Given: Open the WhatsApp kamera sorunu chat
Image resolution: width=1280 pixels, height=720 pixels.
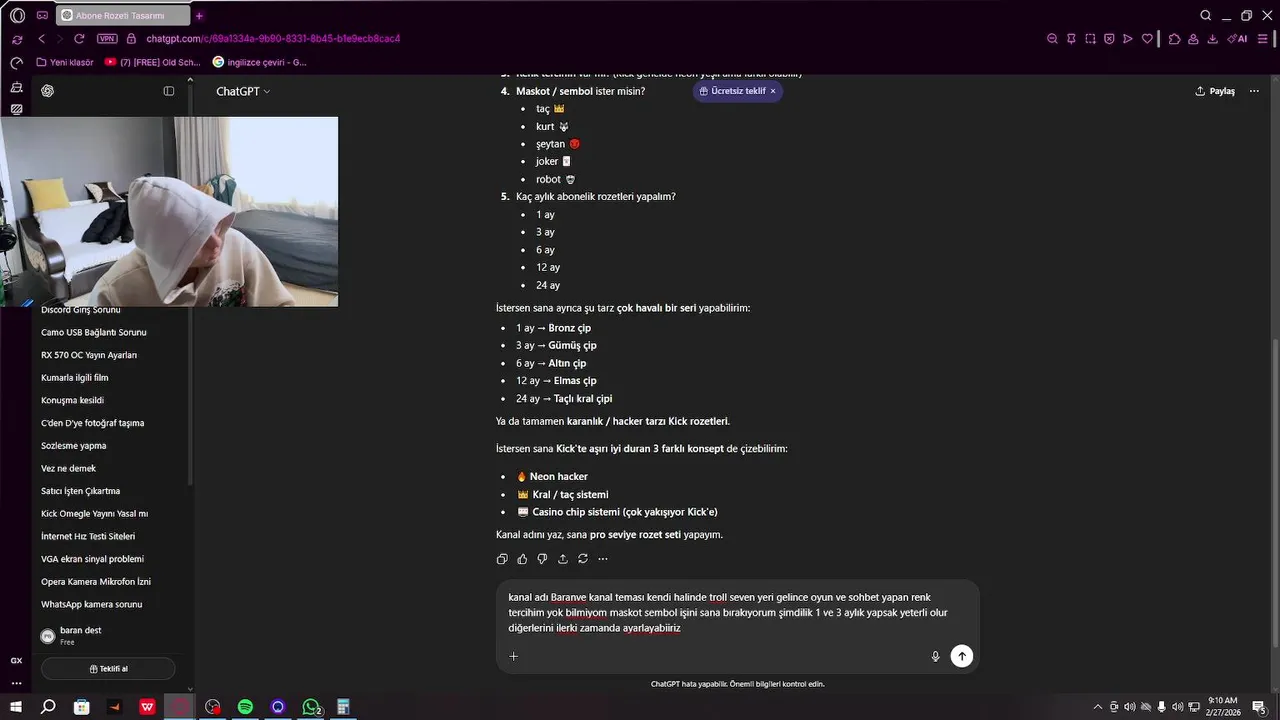Looking at the screenshot, I should pyautogui.click(x=91, y=604).
